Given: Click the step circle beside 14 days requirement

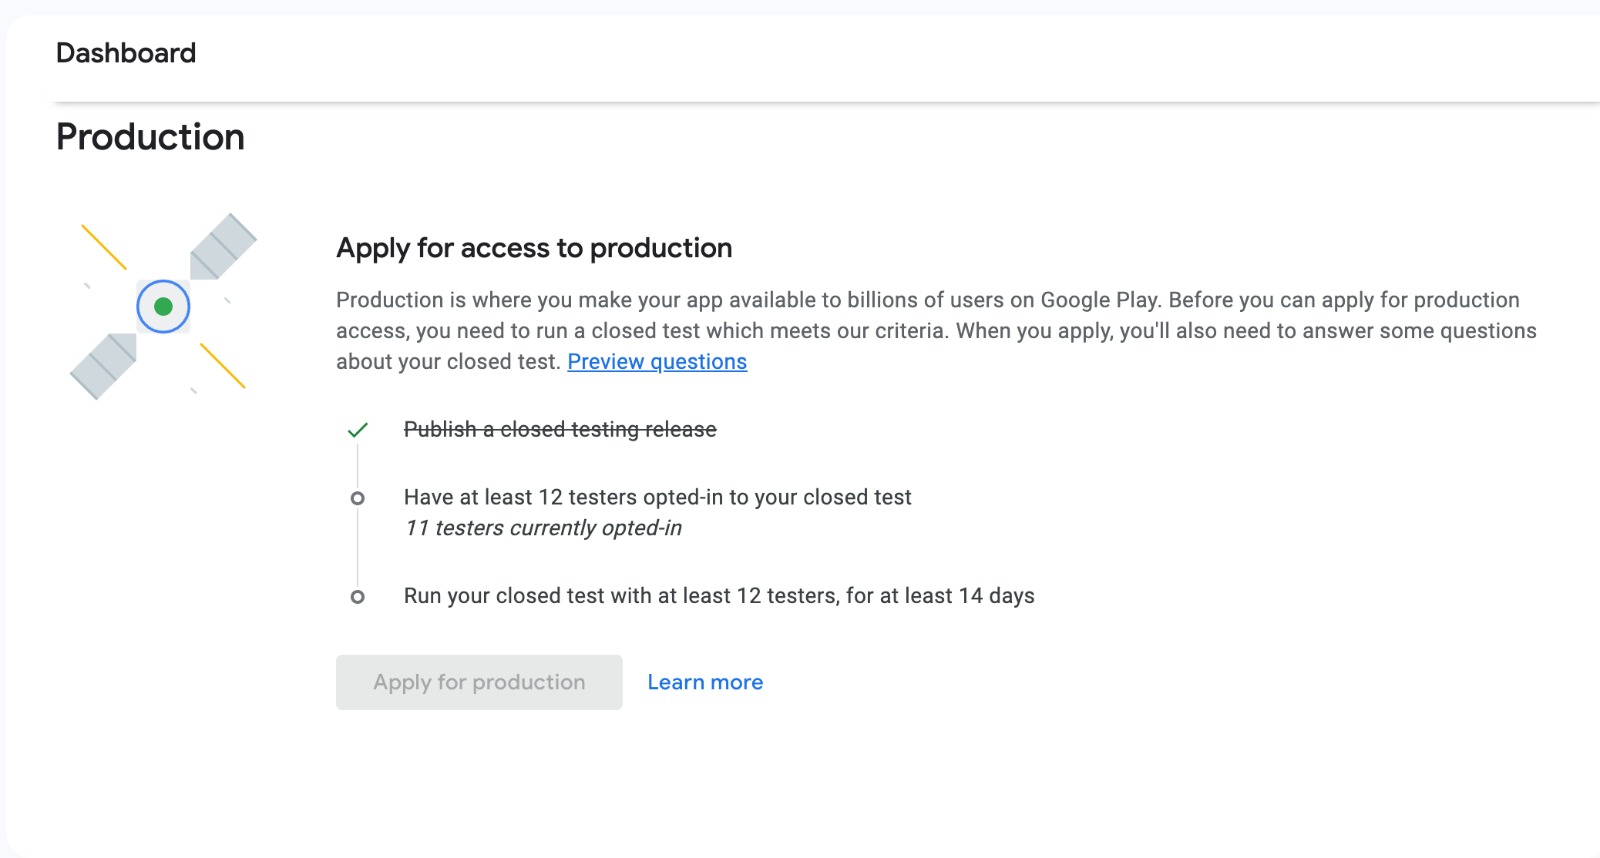Looking at the screenshot, I should coord(357,597).
